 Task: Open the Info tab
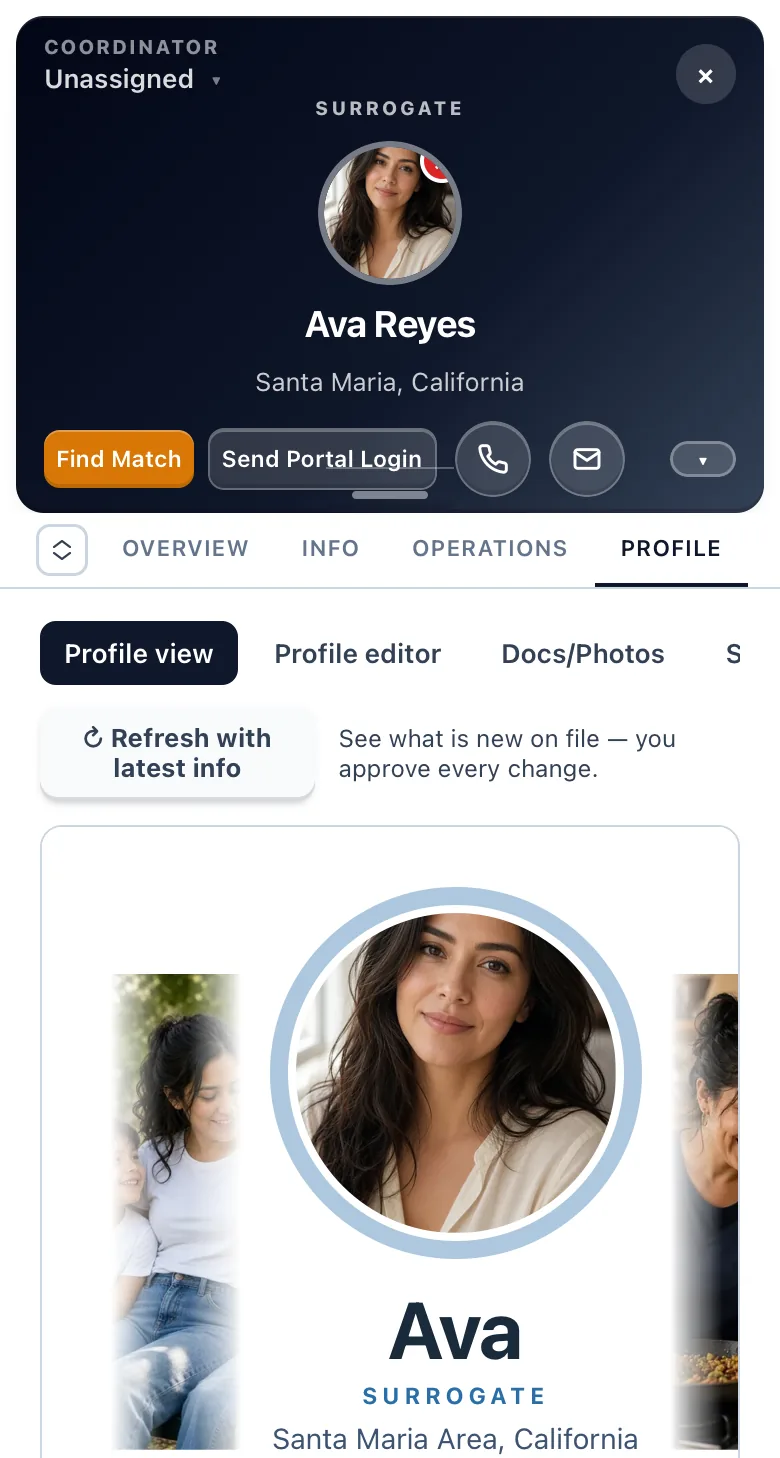point(330,548)
